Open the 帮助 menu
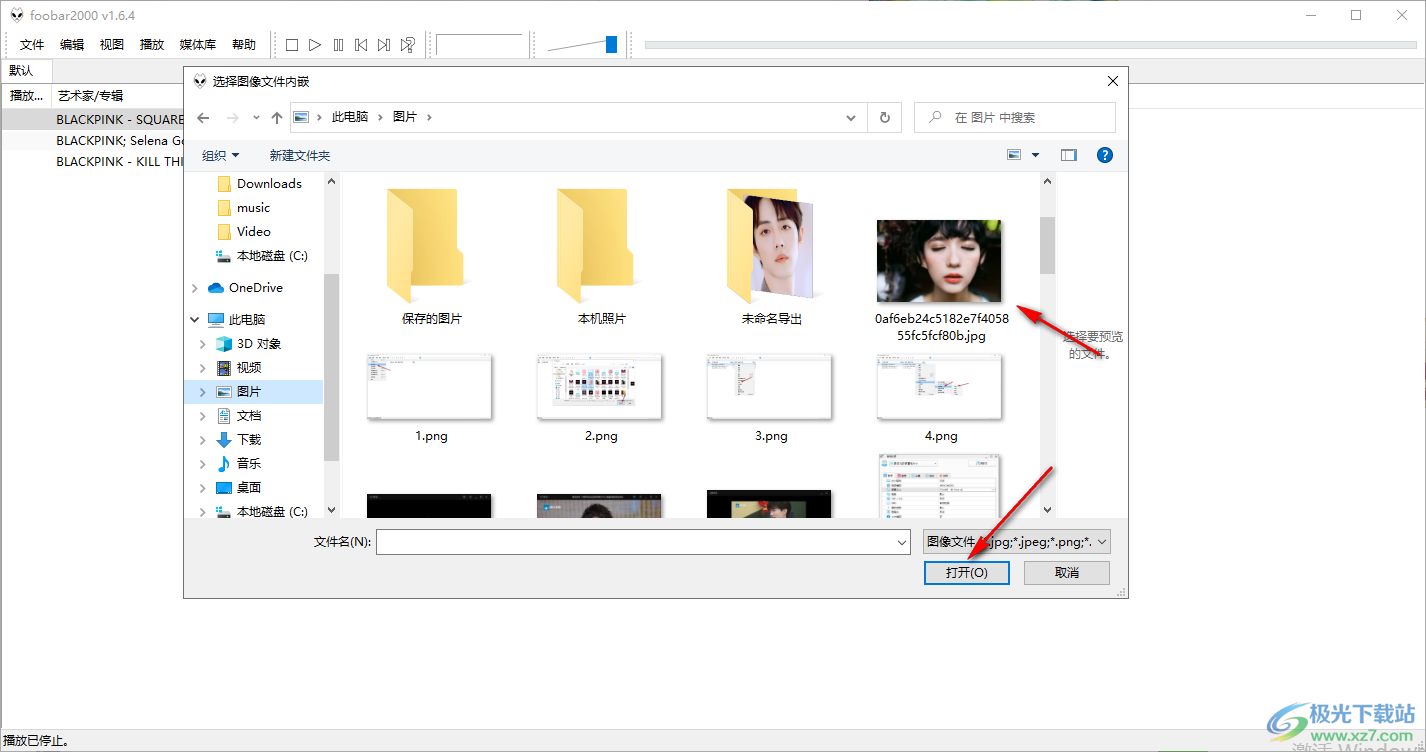Viewport: 1426px width, 752px height. (244, 45)
